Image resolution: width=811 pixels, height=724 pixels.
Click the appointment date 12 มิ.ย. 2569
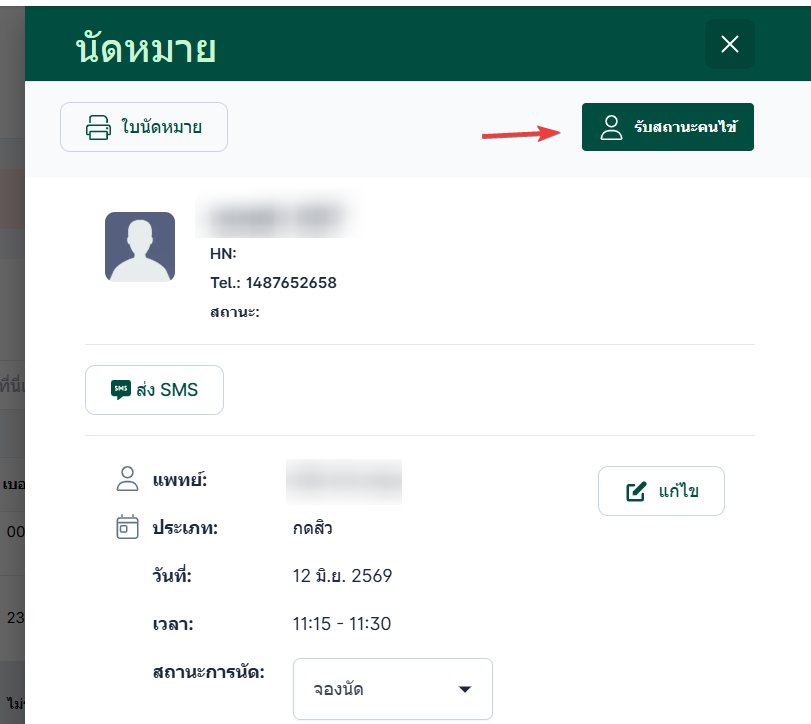(342, 576)
